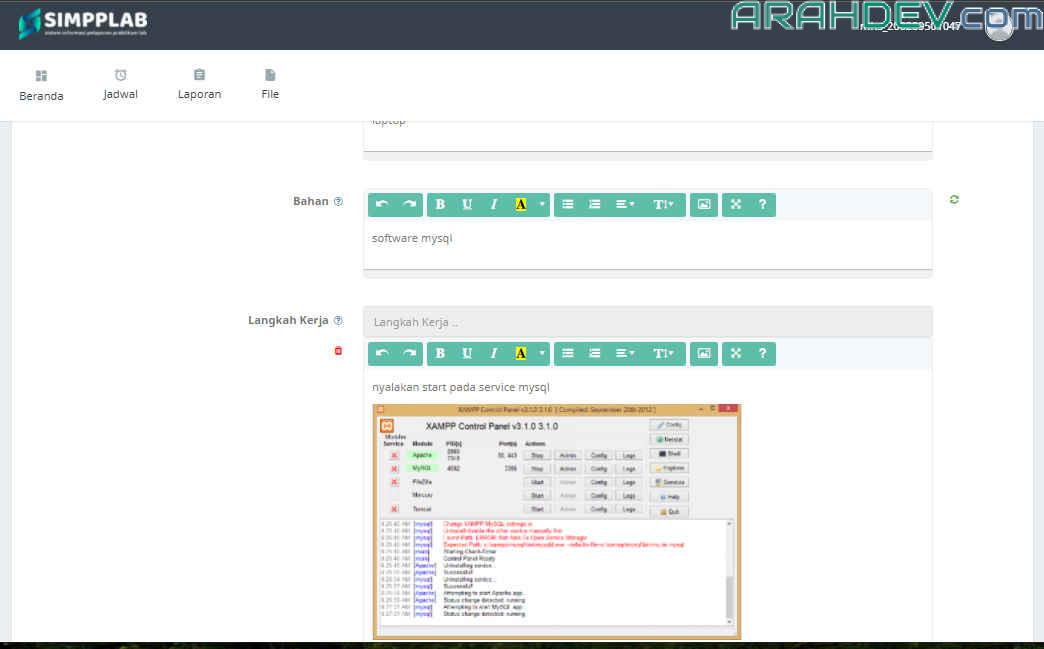Expand font size dropdown in the Bahan editor
The height and width of the screenshot is (649, 1044).
pos(663,205)
